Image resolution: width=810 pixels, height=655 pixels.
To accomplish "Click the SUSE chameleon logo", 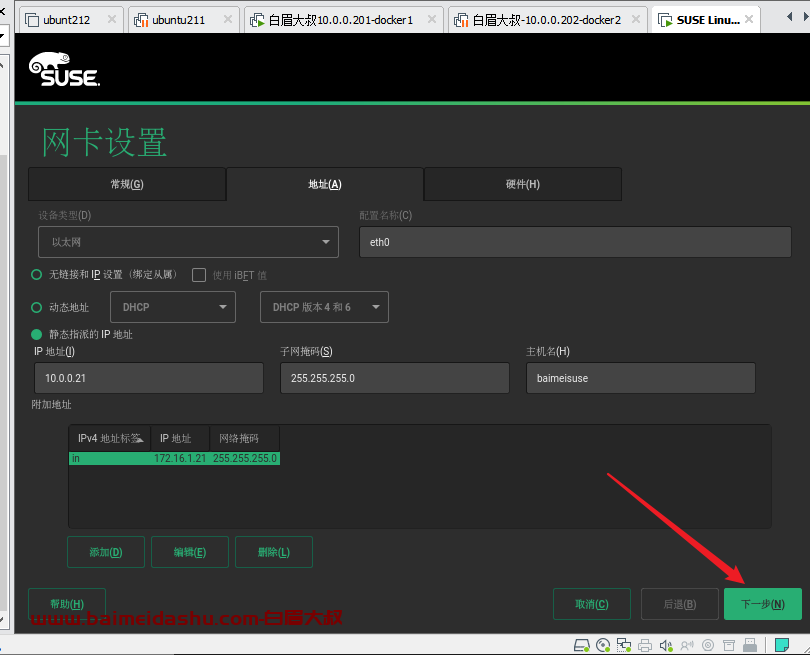I will [x=65, y=69].
